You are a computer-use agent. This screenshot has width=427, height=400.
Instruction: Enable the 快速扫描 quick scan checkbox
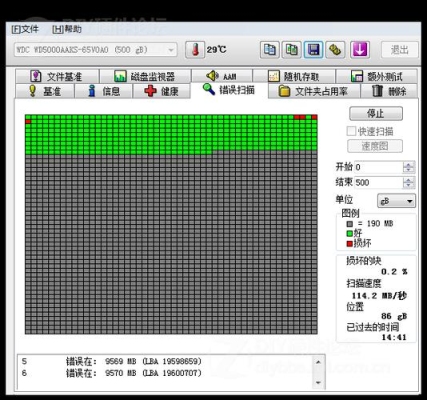click(x=351, y=131)
